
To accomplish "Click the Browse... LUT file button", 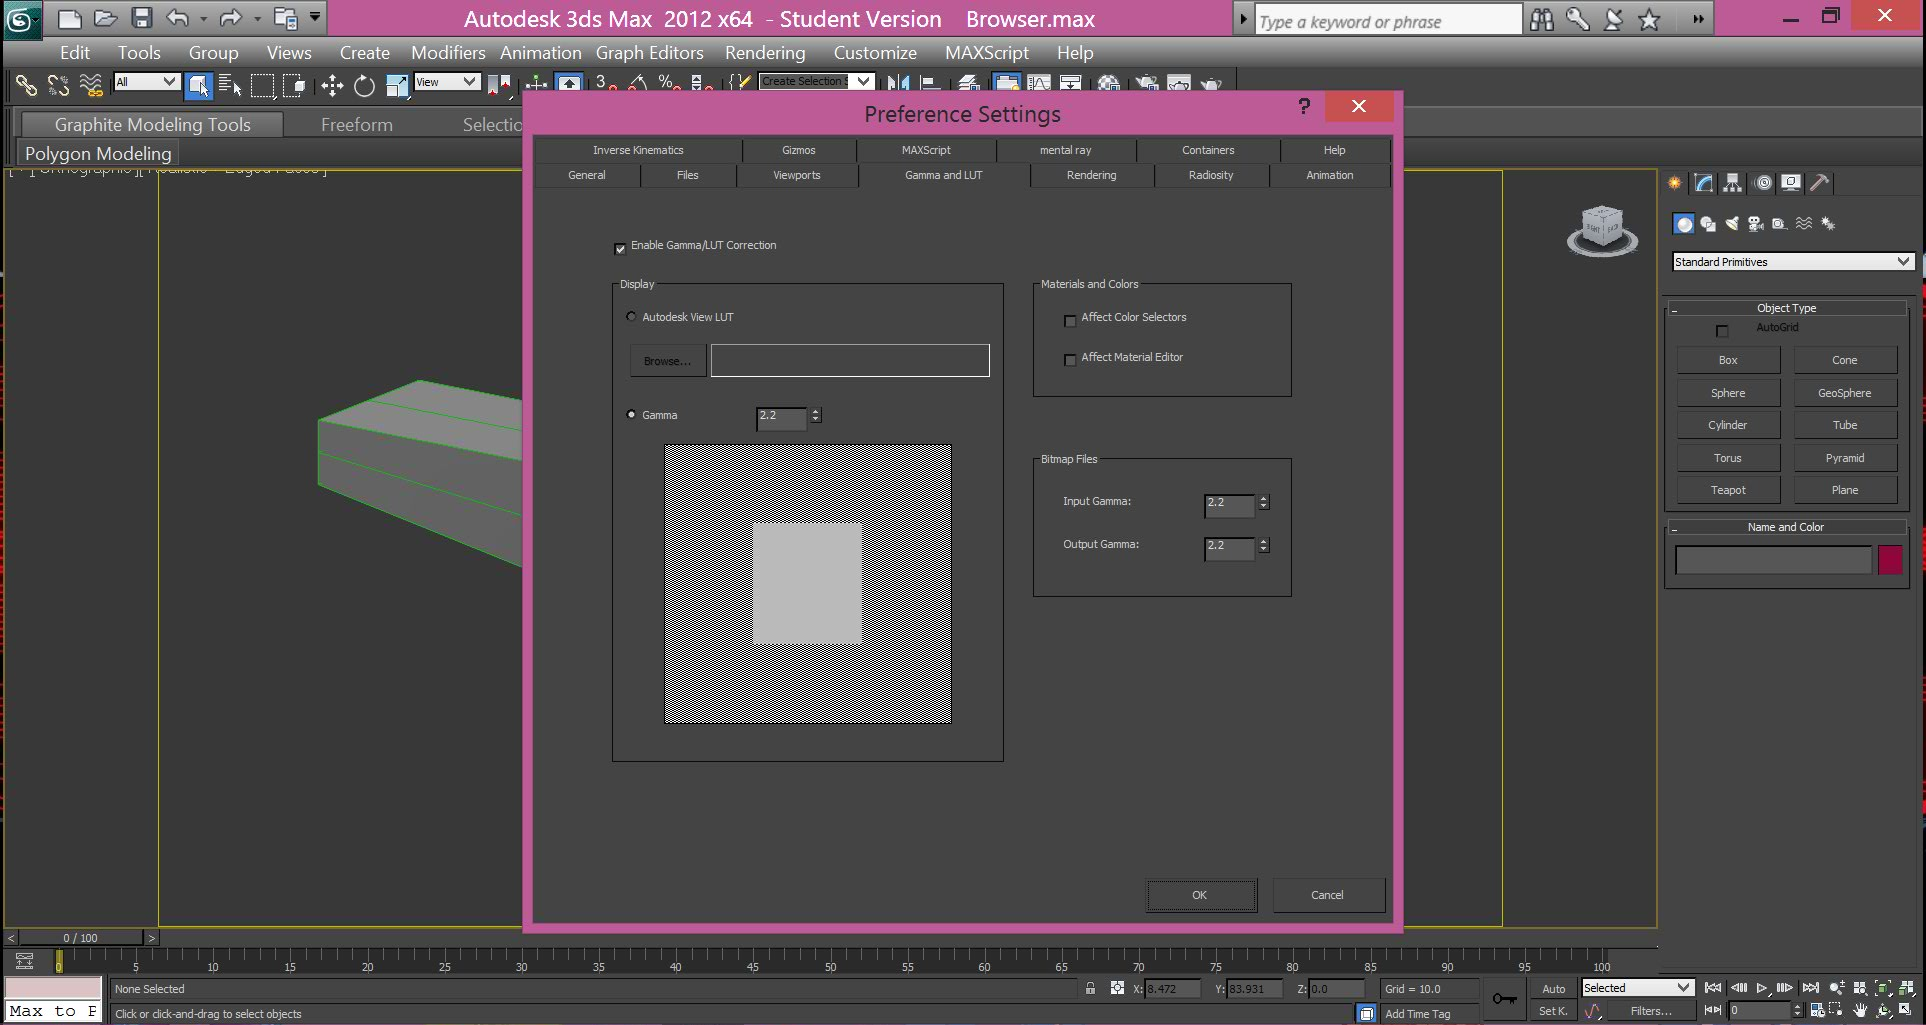I will [x=667, y=361].
